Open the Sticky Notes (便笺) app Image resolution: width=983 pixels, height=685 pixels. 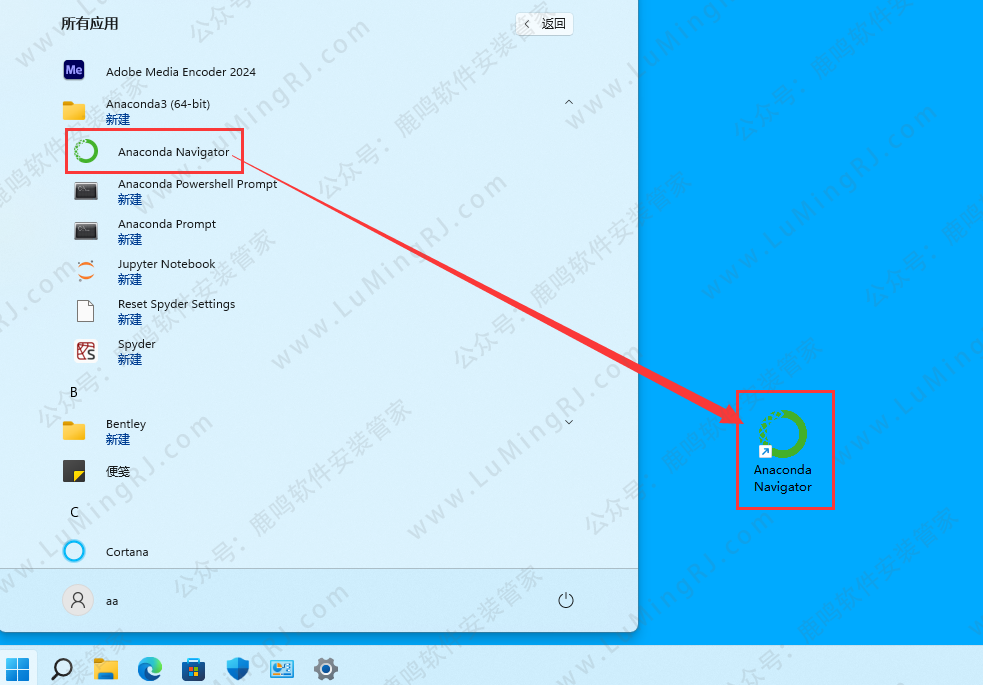pos(118,471)
